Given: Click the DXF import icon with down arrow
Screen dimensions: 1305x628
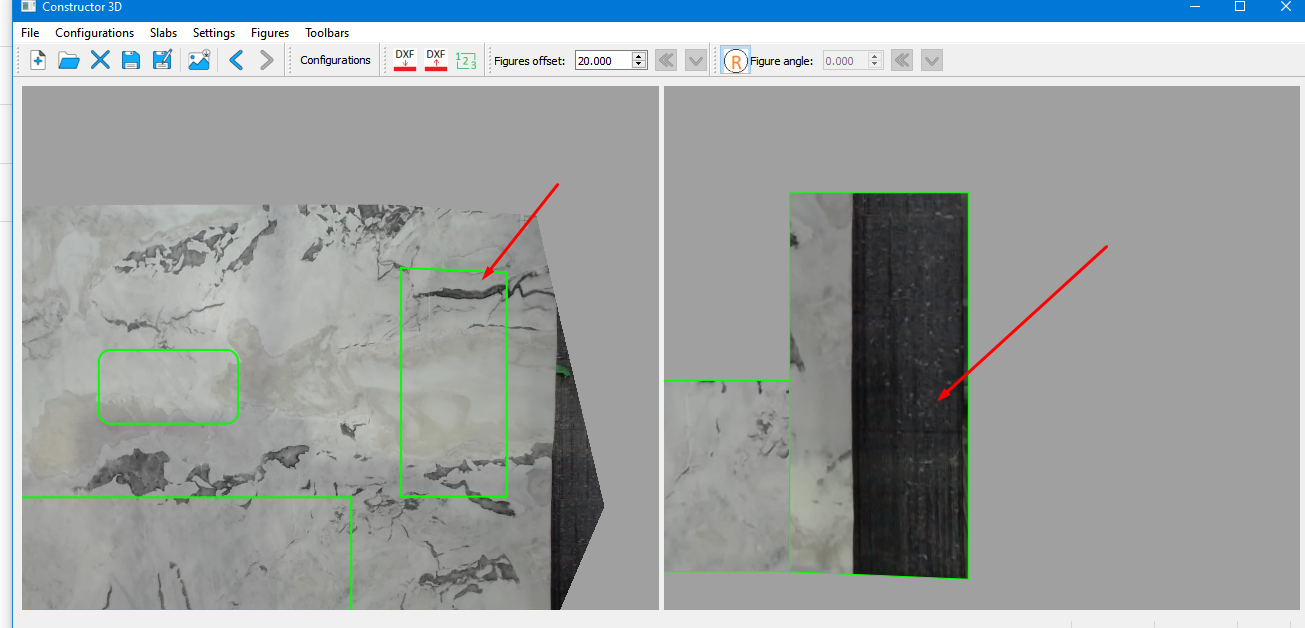Looking at the screenshot, I should [x=405, y=61].
